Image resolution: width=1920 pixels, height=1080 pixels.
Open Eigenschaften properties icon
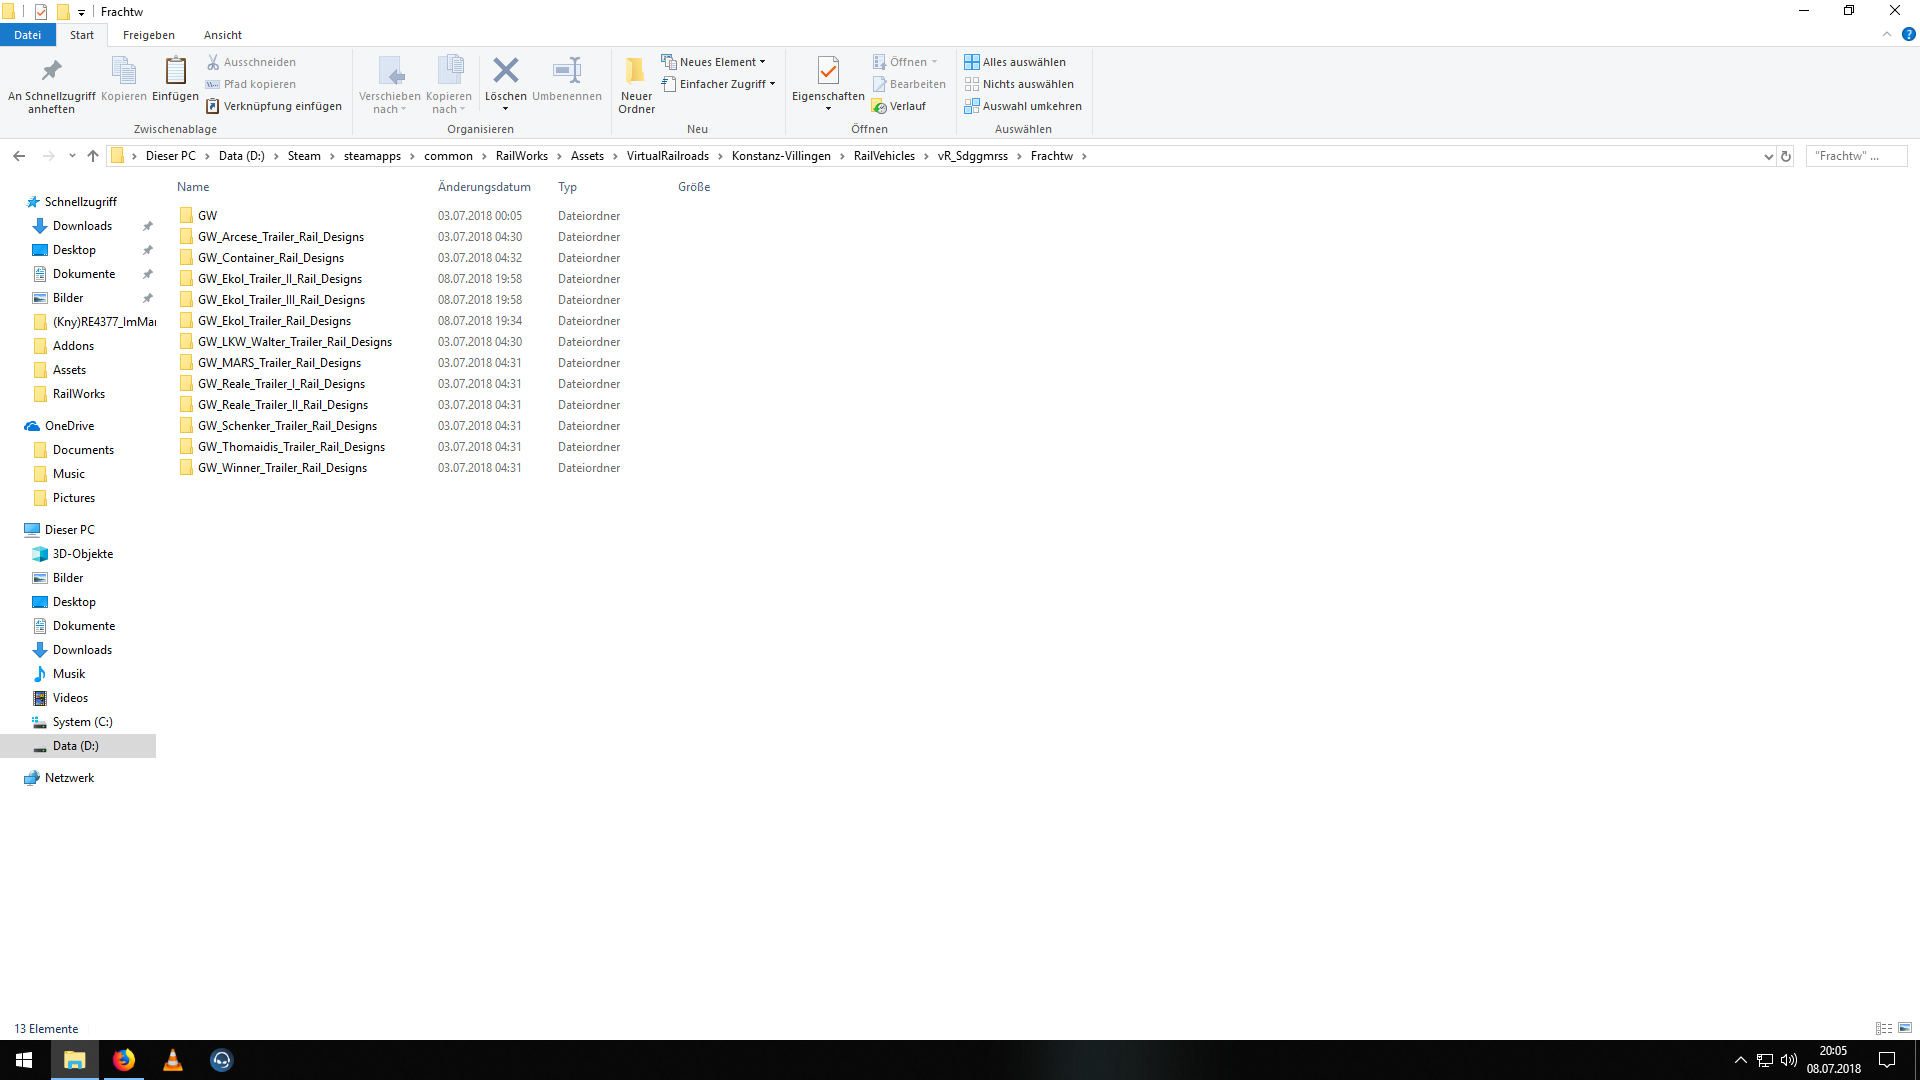[x=828, y=70]
